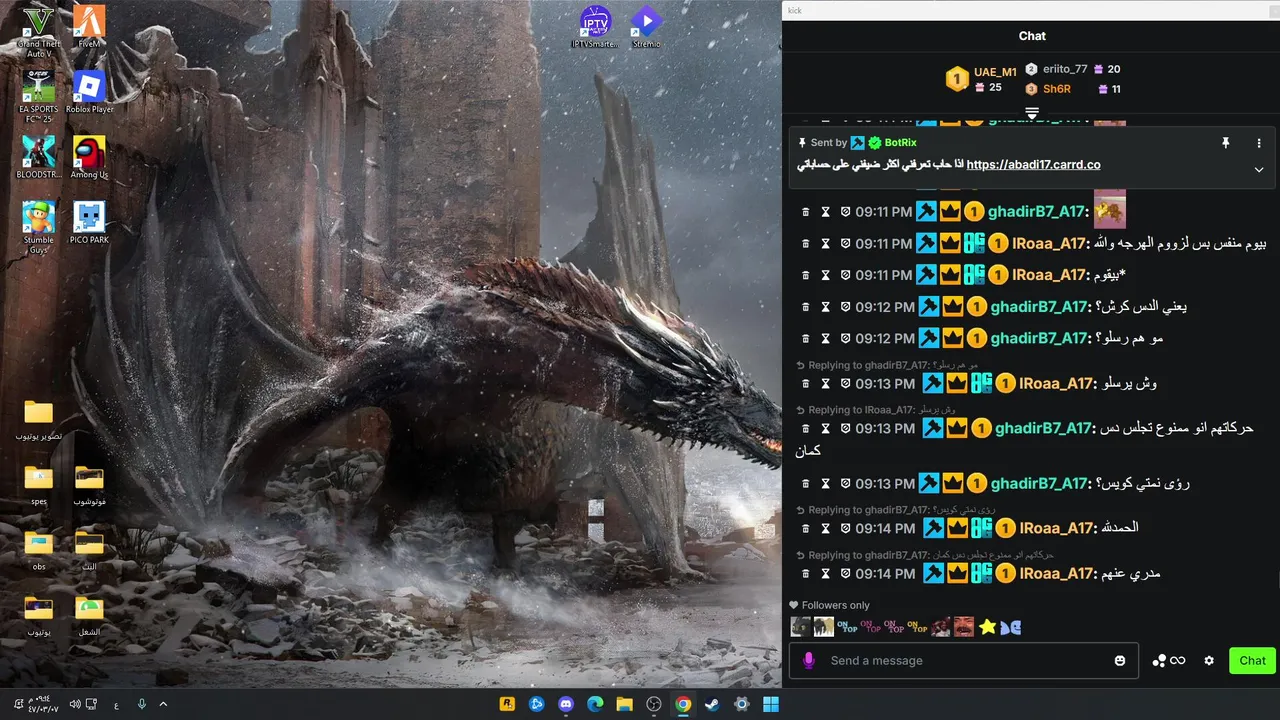
Task: Open the Among Us desktop shortcut
Action: (x=89, y=158)
